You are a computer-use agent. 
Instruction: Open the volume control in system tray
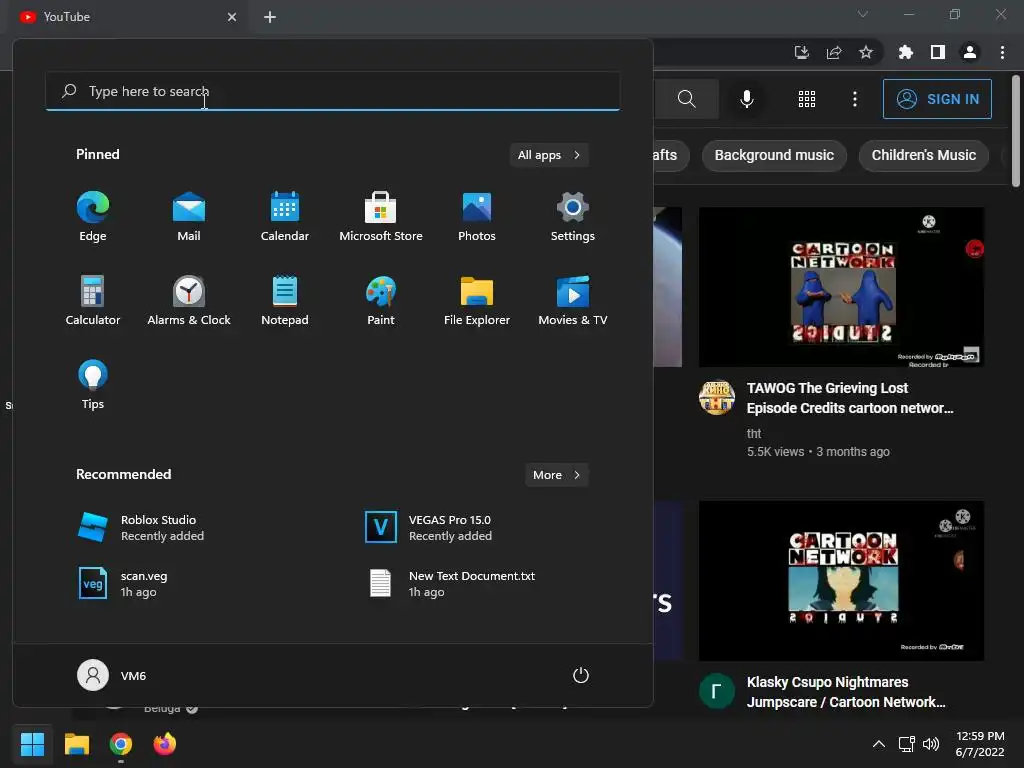click(x=931, y=744)
